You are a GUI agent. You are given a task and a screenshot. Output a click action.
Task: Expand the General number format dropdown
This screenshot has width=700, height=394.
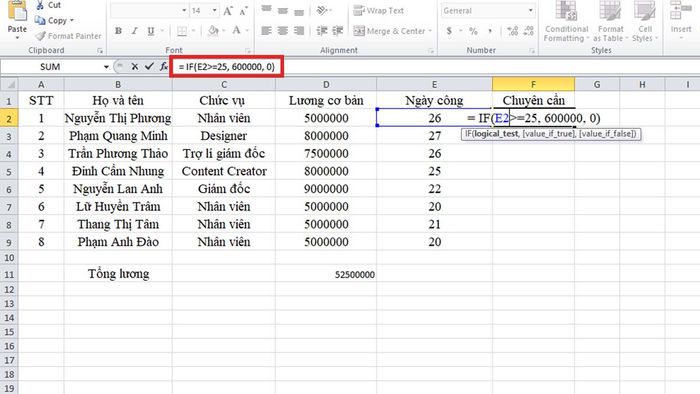click(530, 10)
